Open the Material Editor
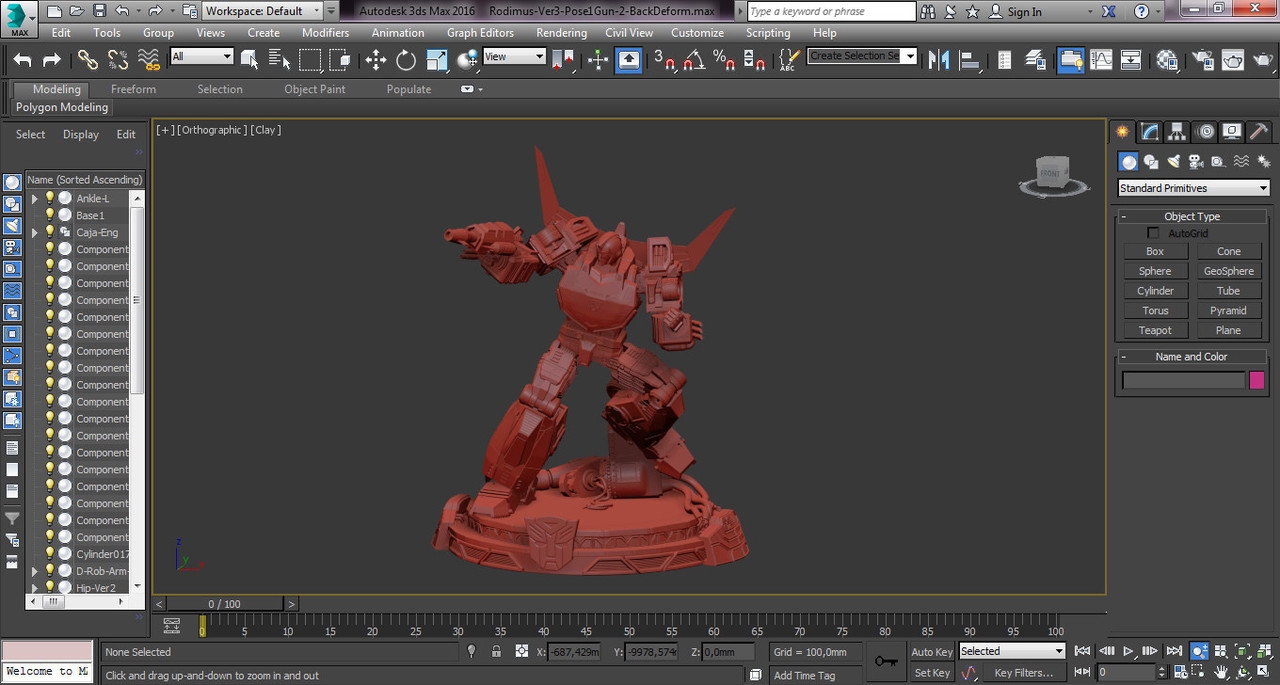The image size is (1280, 685). pos(1167,60)
